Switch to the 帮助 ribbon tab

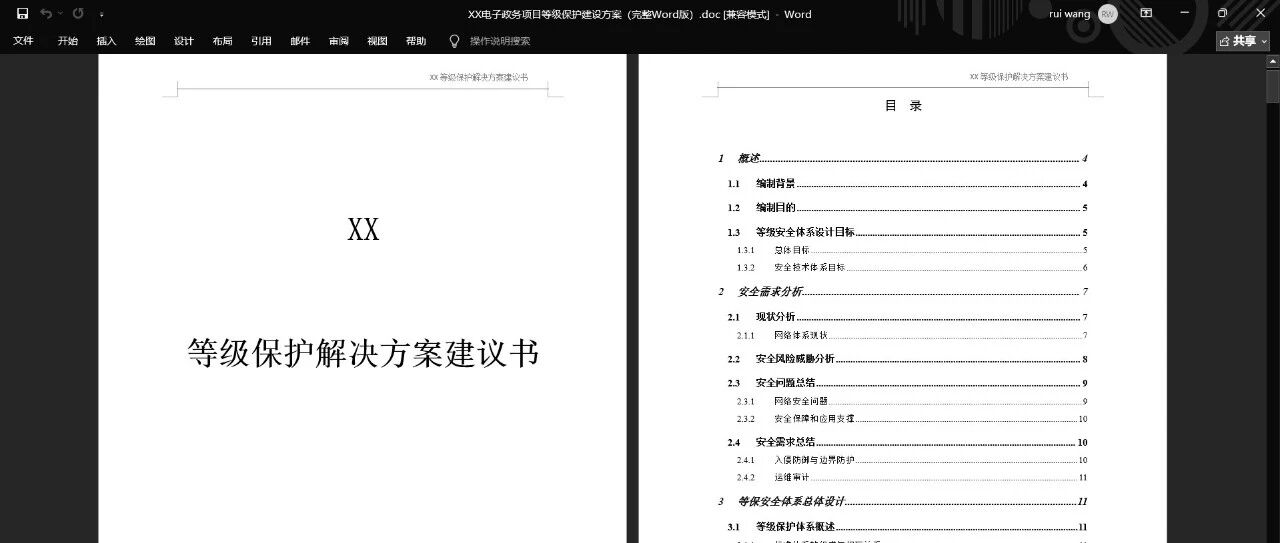click(416, 41)
